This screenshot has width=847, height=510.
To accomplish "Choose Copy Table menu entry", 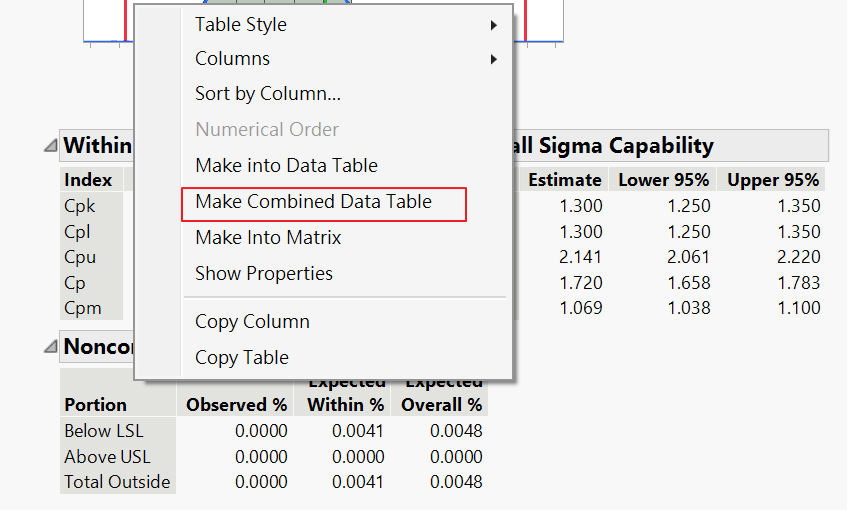I will [242, 358].
